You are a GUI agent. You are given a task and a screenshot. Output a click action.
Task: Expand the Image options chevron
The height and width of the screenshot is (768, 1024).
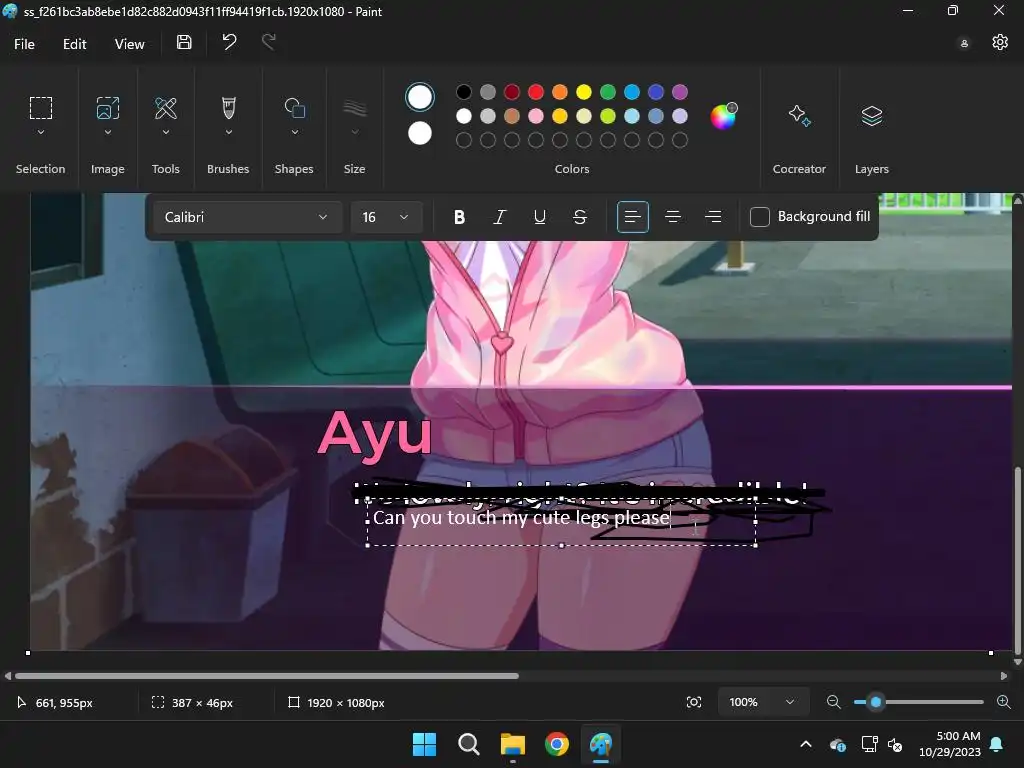point(108,133)
